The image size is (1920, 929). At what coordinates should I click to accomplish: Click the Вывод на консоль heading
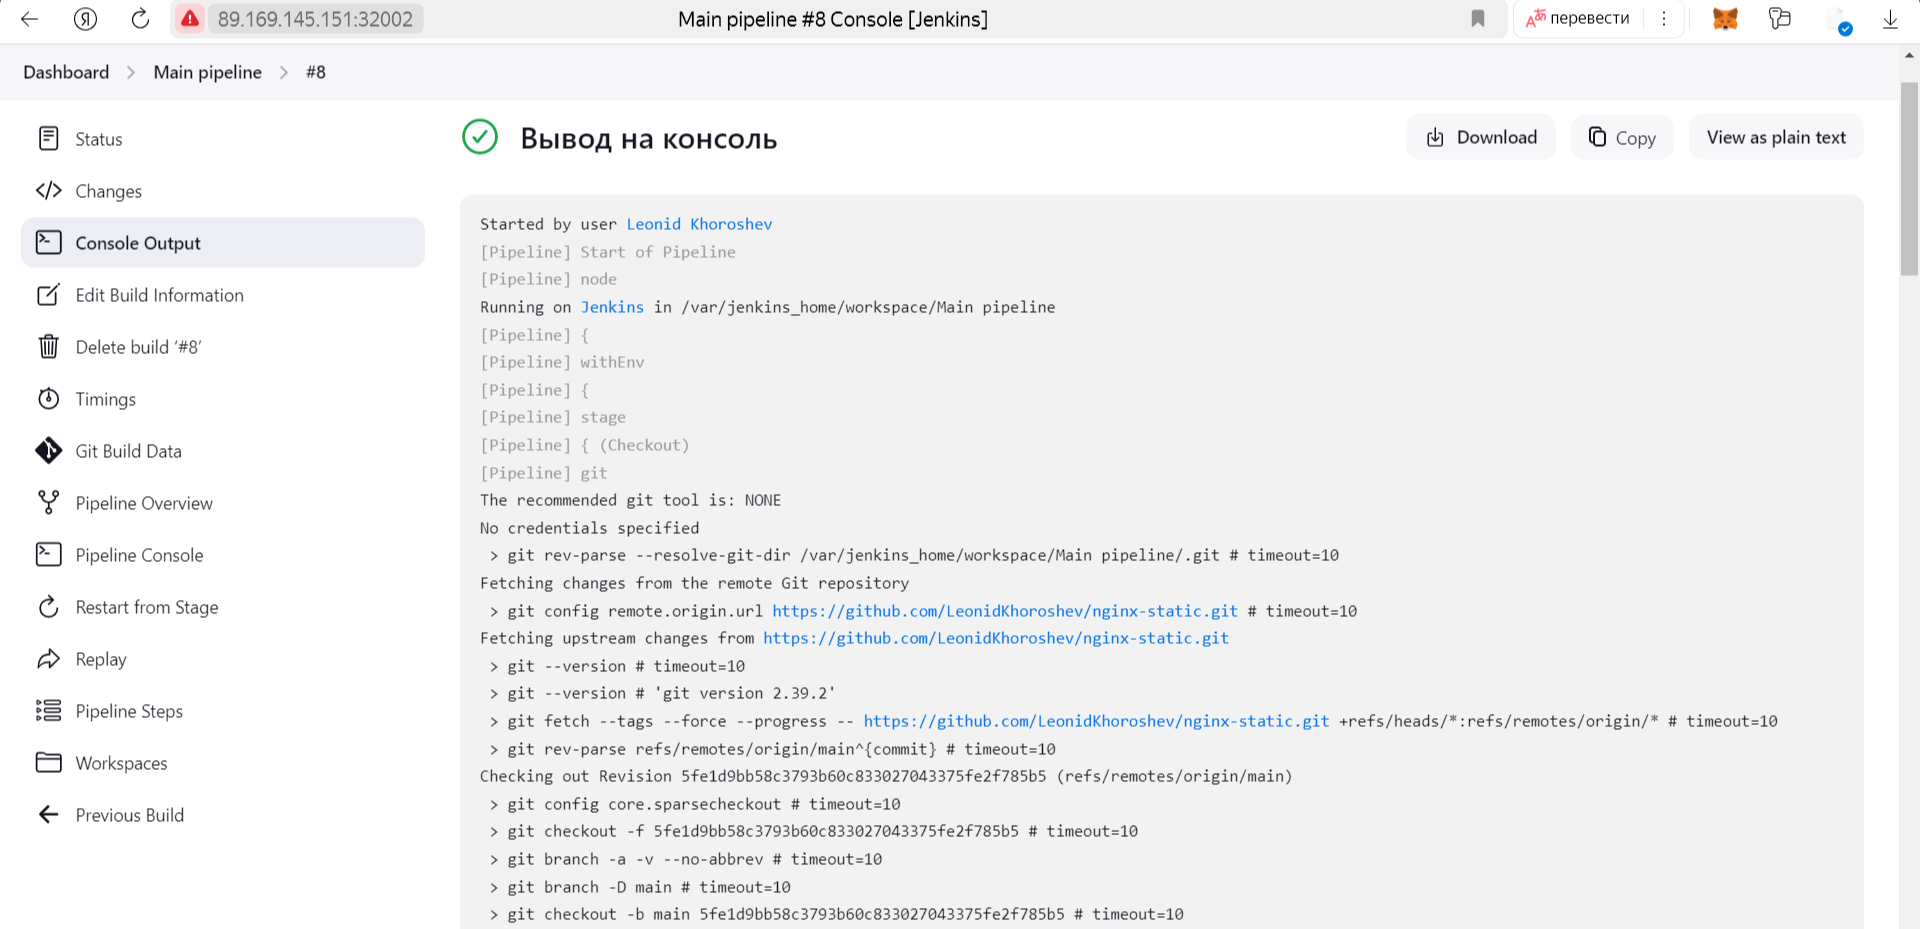(648, 138)
